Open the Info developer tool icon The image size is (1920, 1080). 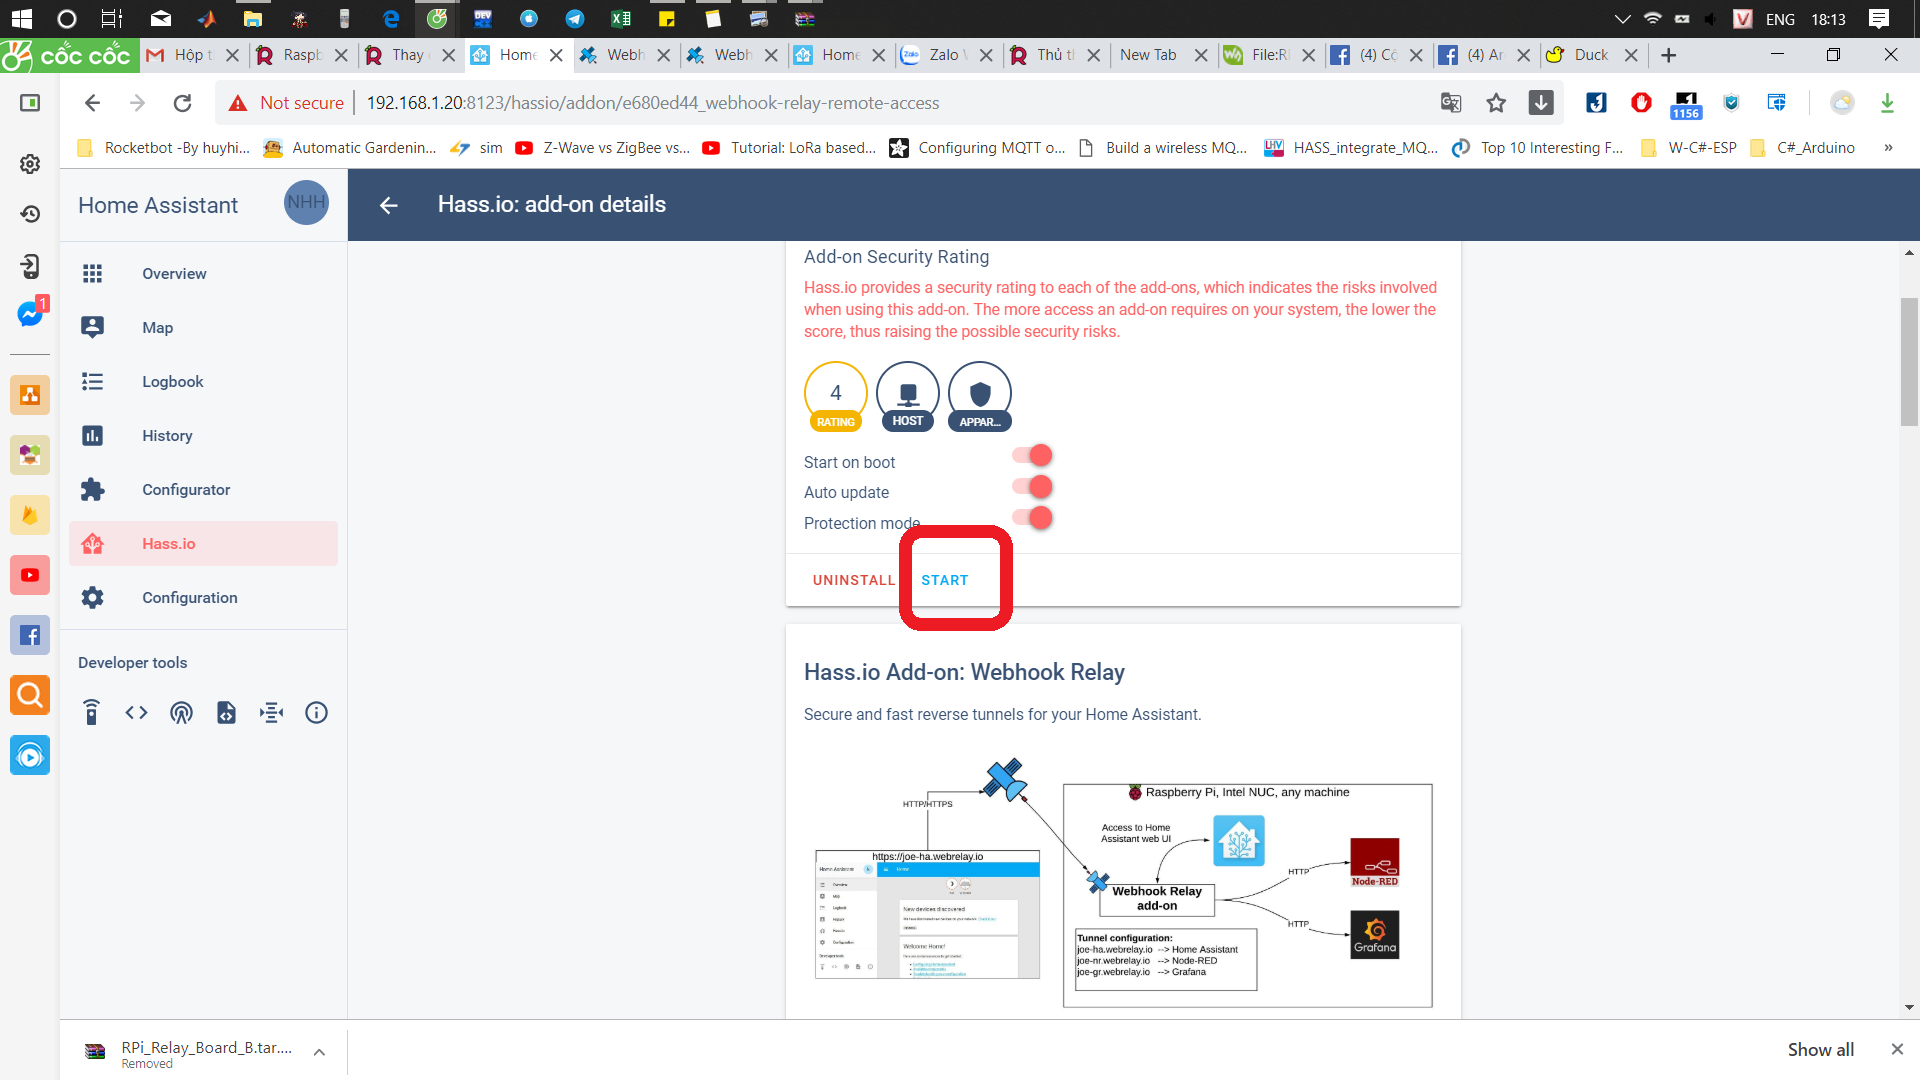tap(316, 713)
